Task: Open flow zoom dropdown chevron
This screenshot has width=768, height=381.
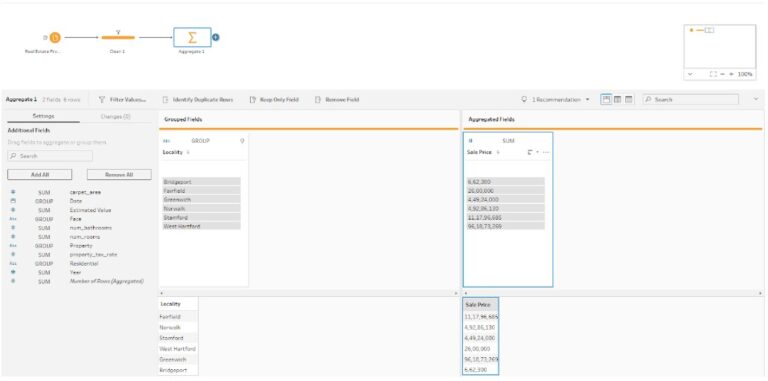Action: click(x=690, y=74)
